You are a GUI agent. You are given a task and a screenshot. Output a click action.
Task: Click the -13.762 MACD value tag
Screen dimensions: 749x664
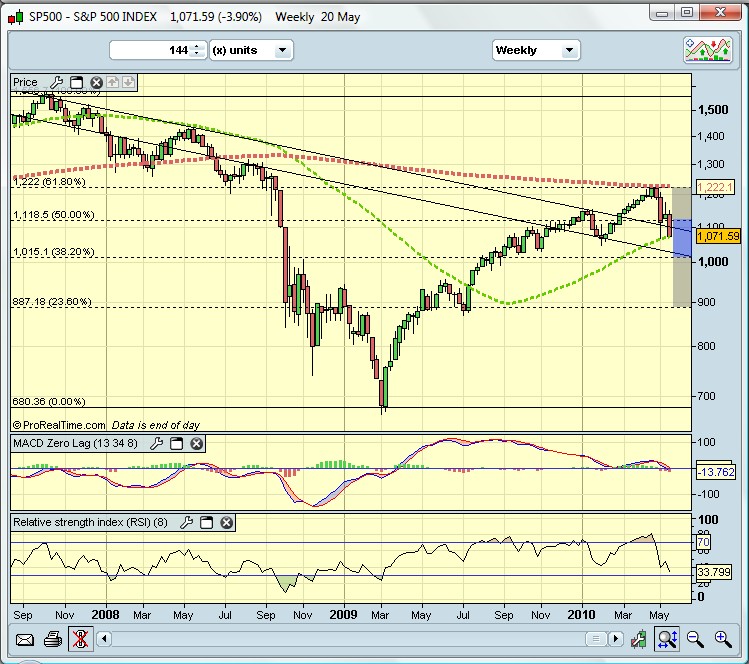point(716,472)
